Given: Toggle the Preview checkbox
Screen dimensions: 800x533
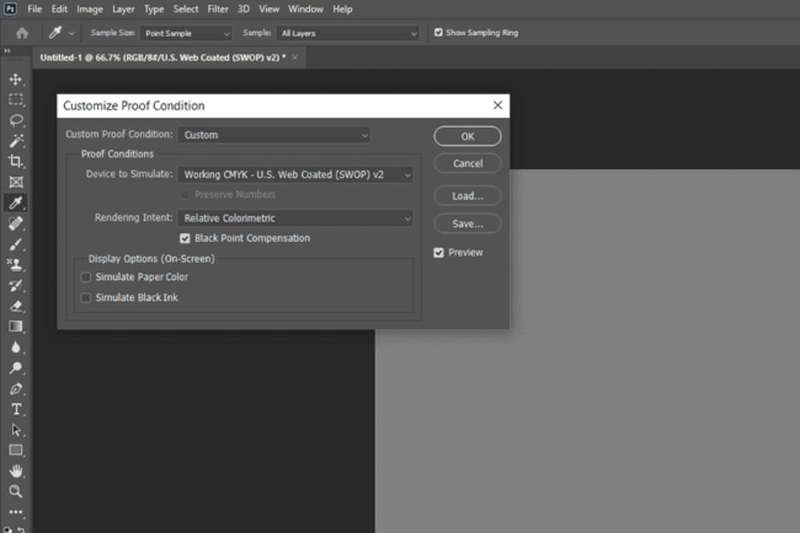Looking at the screenshot, I should tap(439, 252).
